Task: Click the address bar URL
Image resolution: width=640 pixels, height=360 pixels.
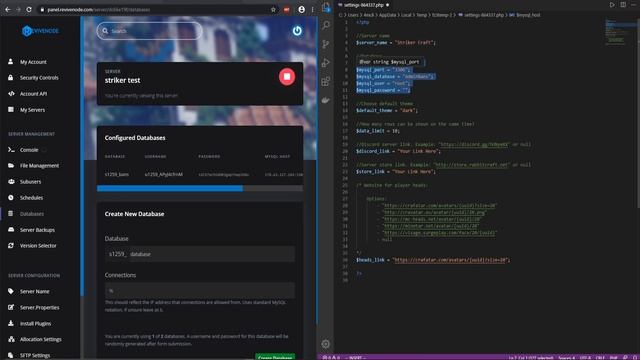Action: (x=99, y=9)
